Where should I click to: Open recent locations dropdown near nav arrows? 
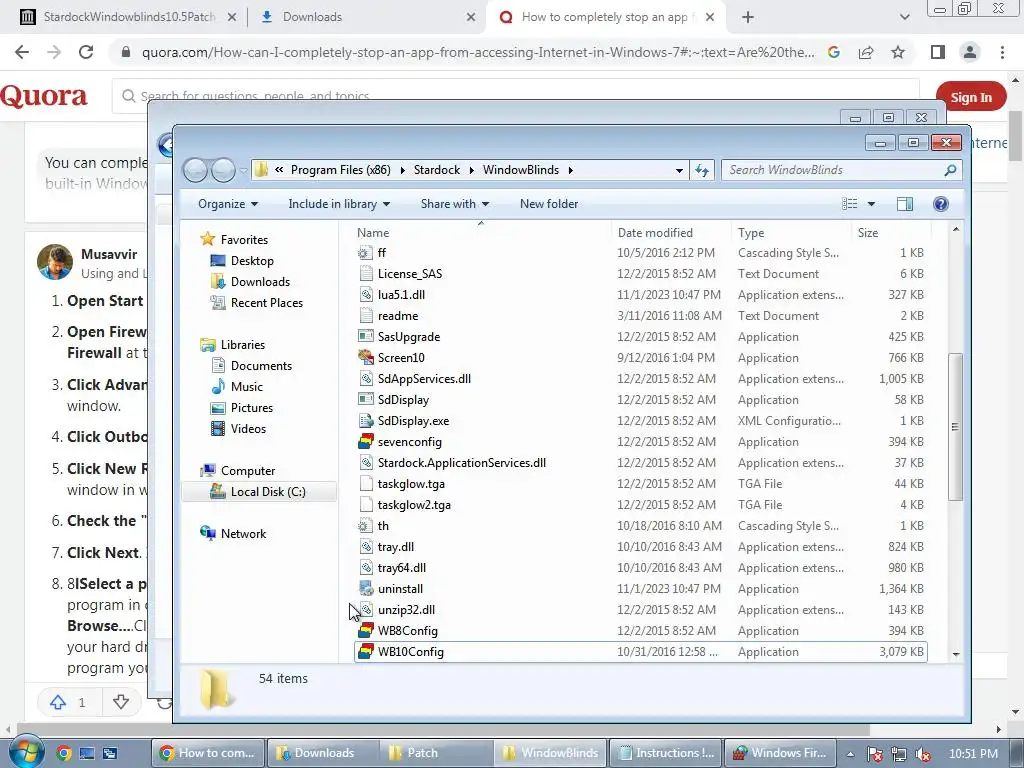pos(243,170)
